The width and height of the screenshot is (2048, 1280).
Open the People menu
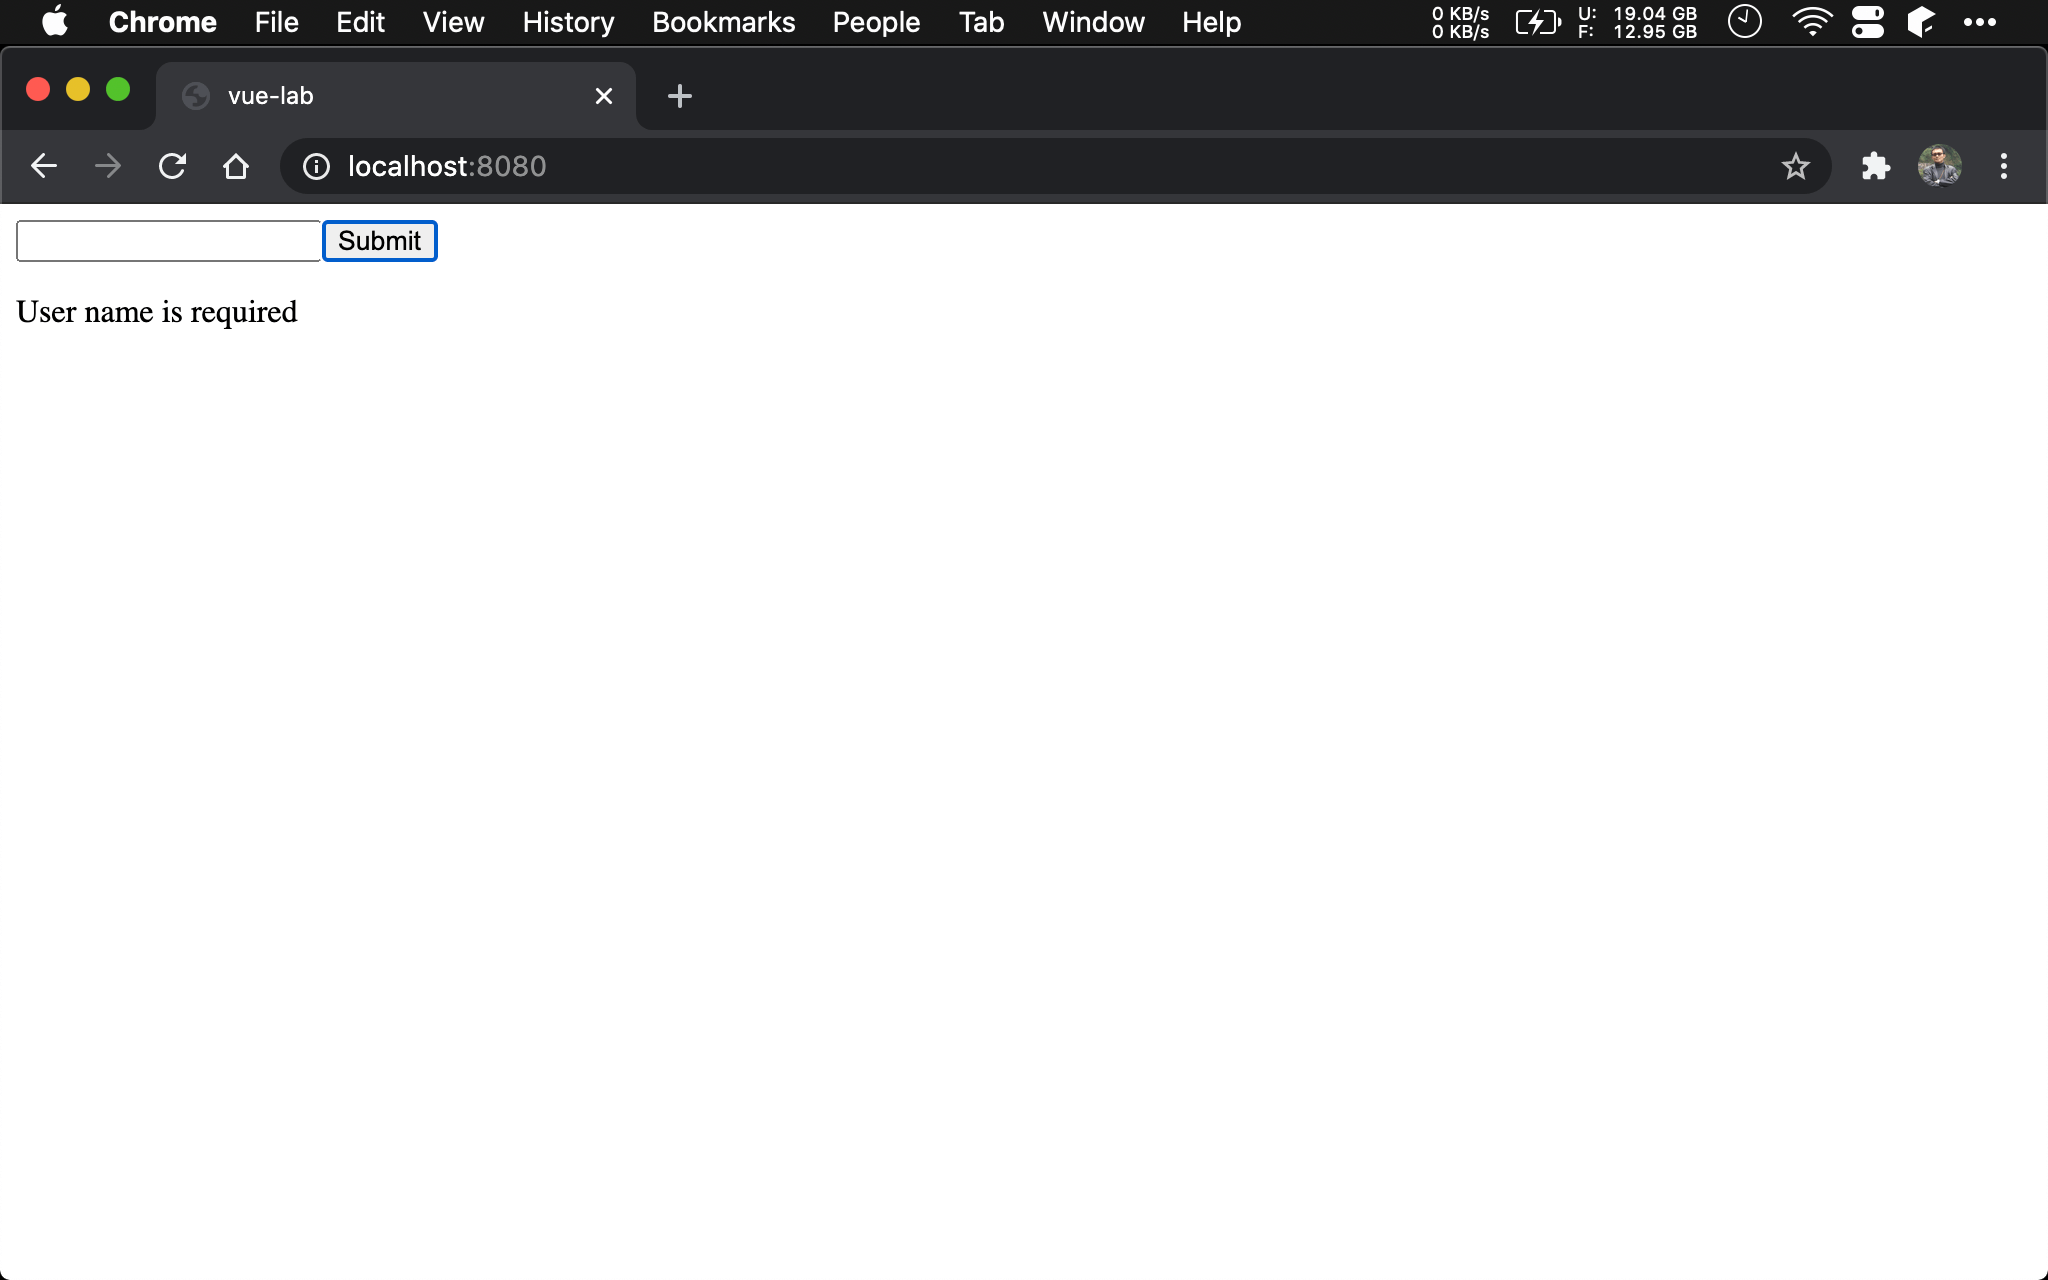point(876,22)
